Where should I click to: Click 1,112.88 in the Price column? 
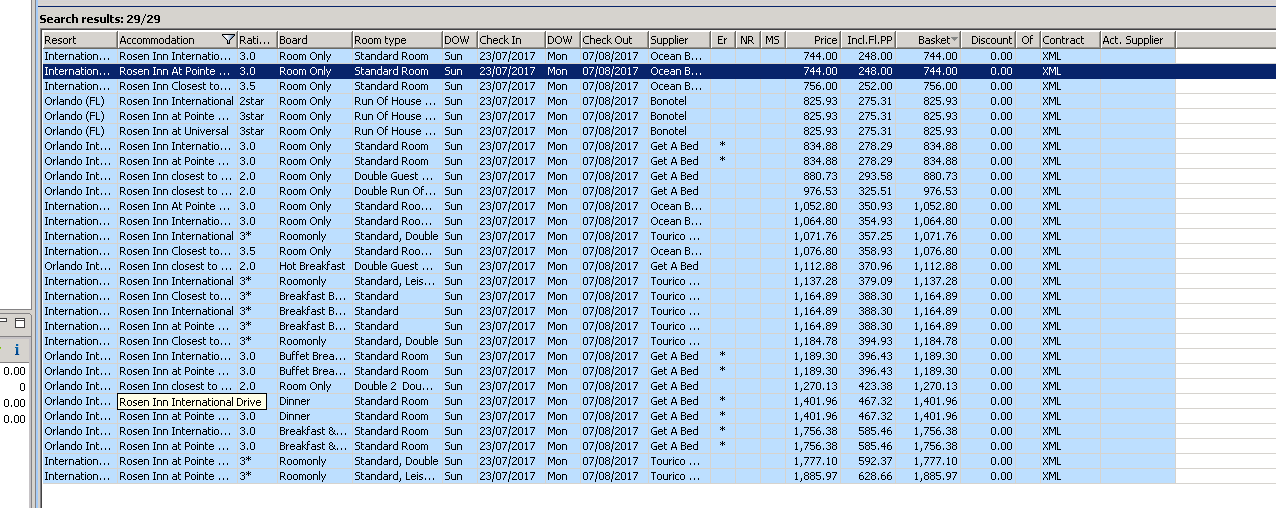coord(815,266)
